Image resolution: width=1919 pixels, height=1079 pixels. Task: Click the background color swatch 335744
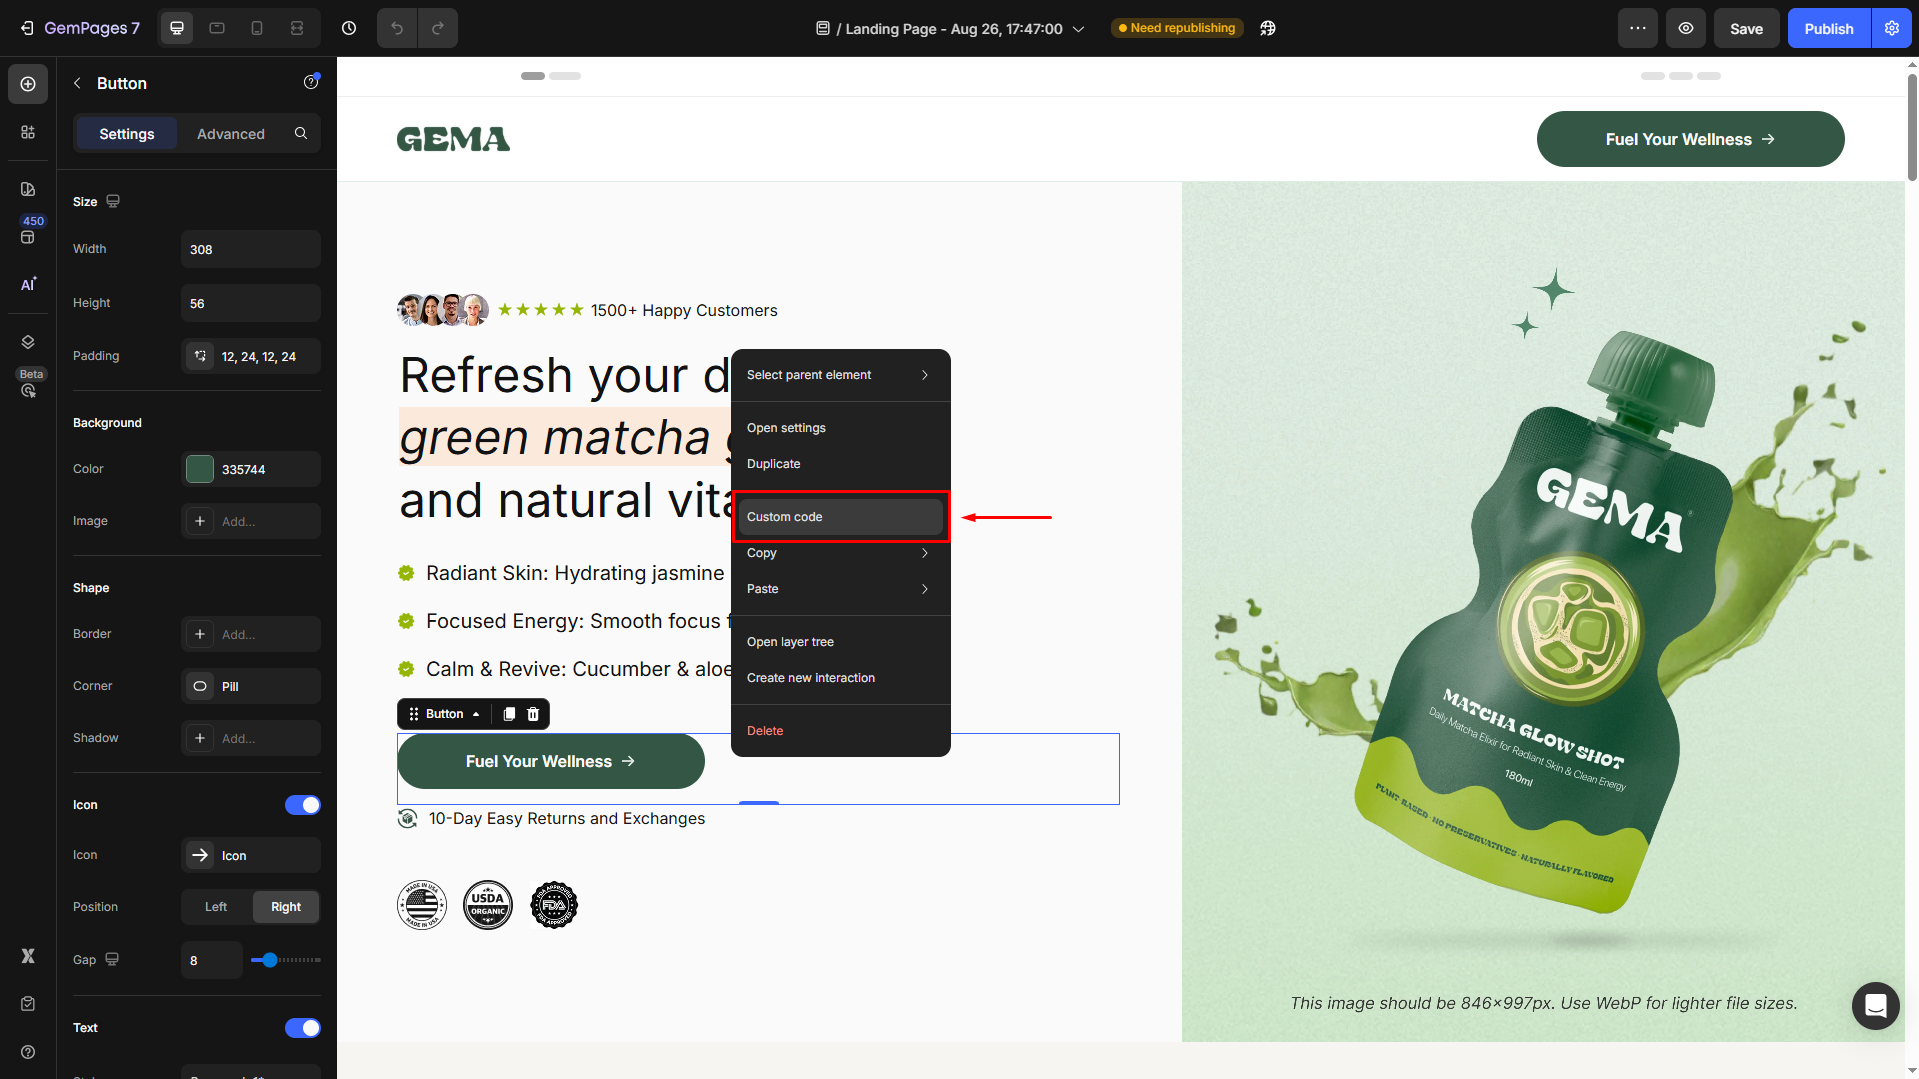click(x=200, y=469)
